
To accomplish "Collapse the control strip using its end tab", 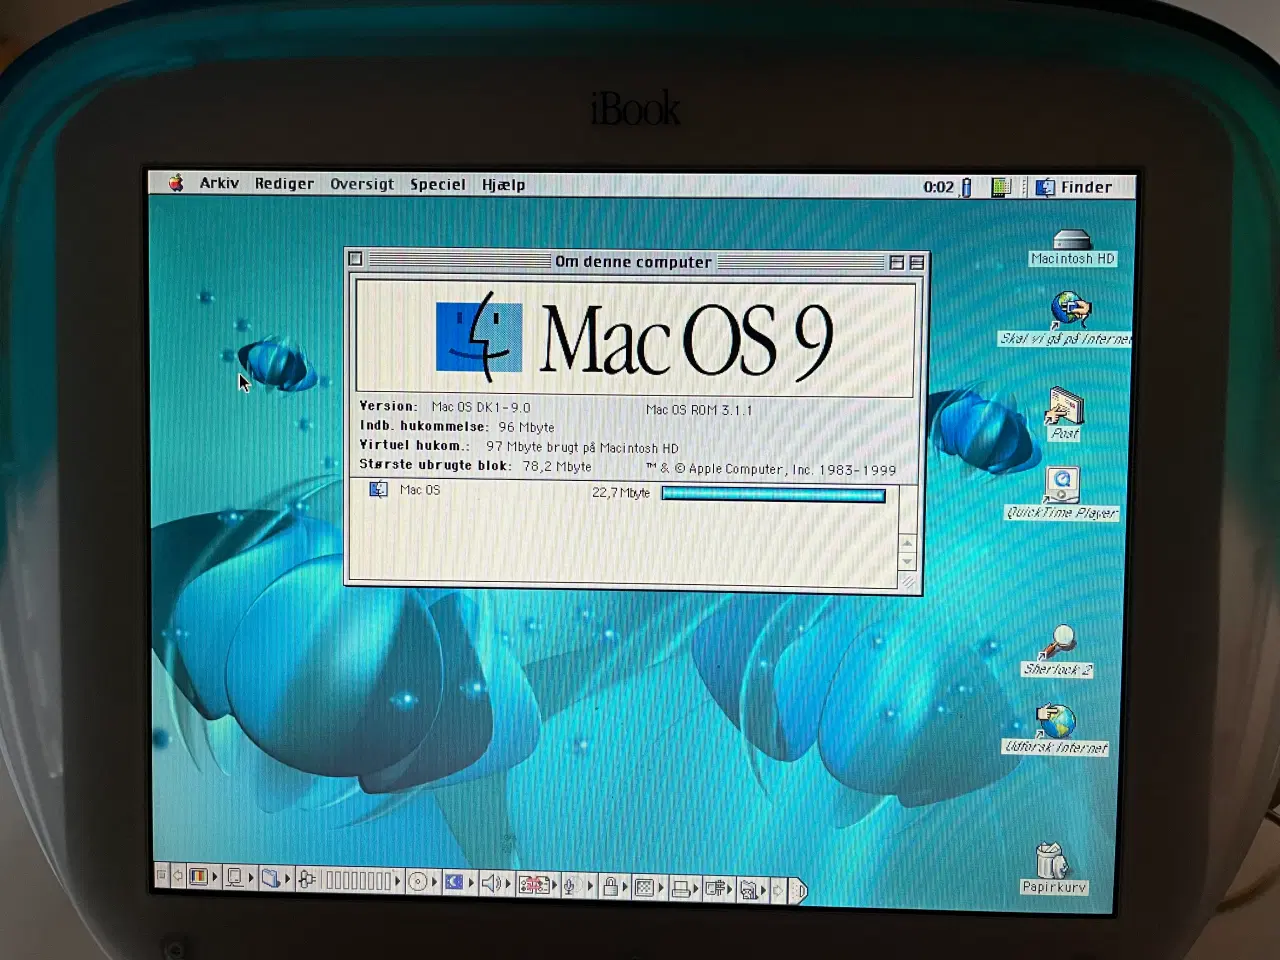I will pyautogui.click(x=798, y=890).
